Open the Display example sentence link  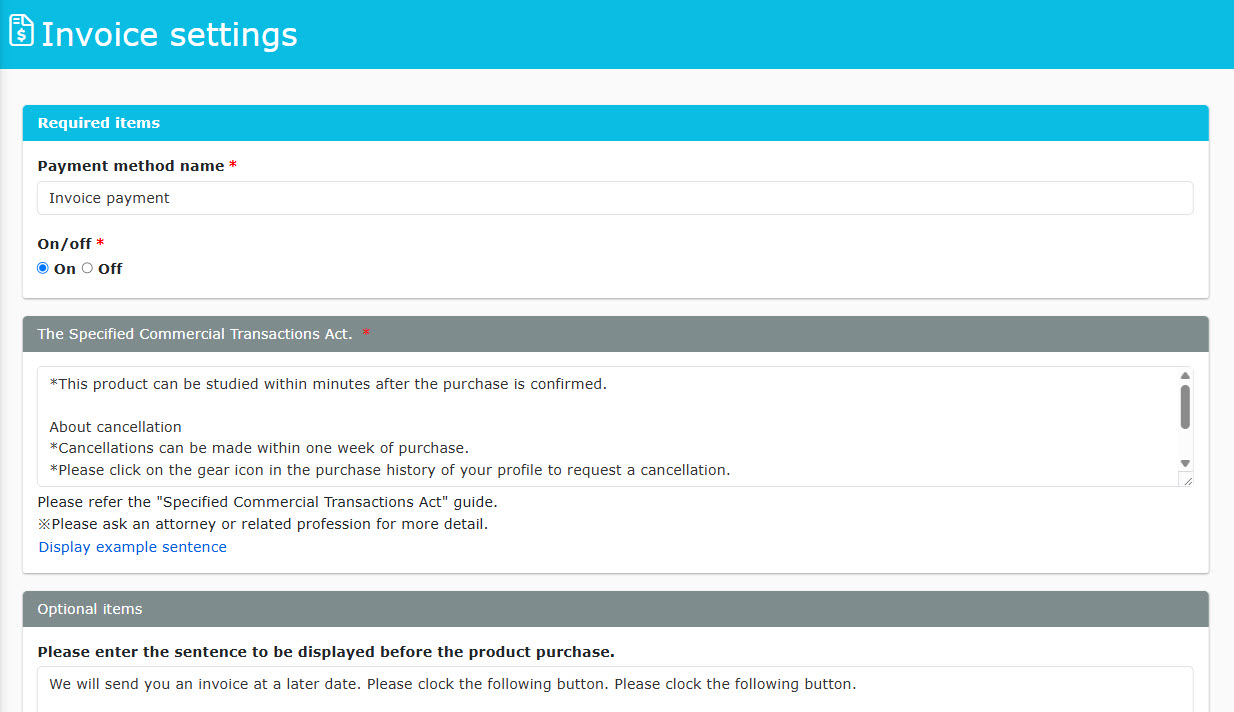click(x=133, y=547)
